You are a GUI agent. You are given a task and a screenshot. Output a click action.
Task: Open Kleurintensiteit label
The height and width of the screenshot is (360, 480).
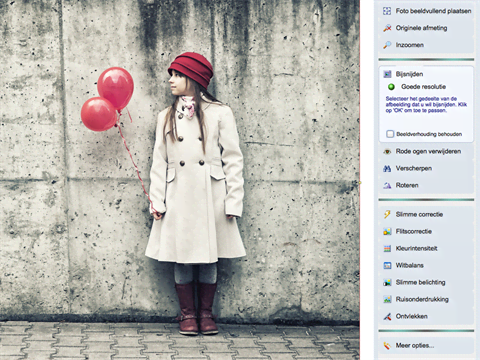point(416,248)
